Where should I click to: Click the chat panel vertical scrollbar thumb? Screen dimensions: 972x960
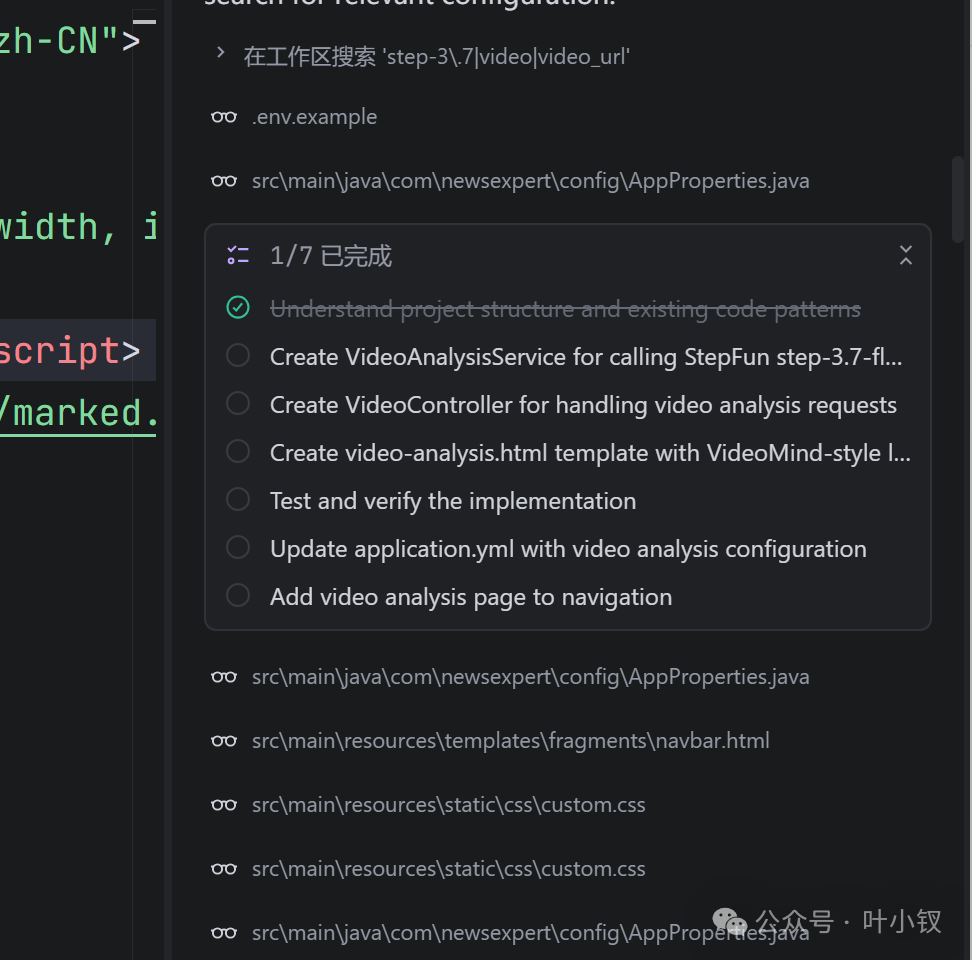click(958, 200)
